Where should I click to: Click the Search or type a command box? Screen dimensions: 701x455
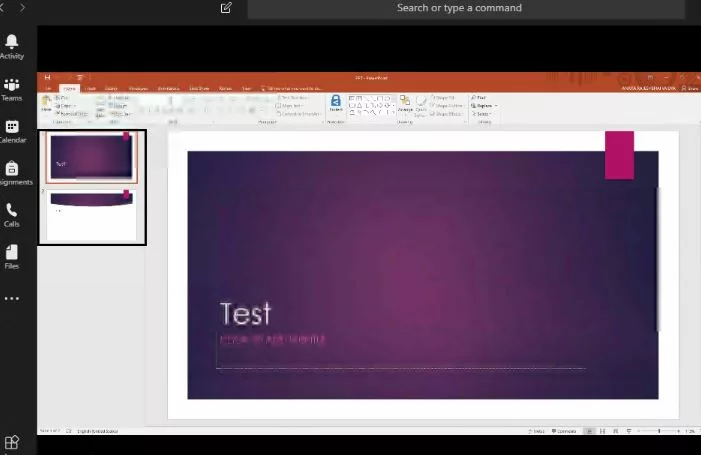[x=466, y=8]
